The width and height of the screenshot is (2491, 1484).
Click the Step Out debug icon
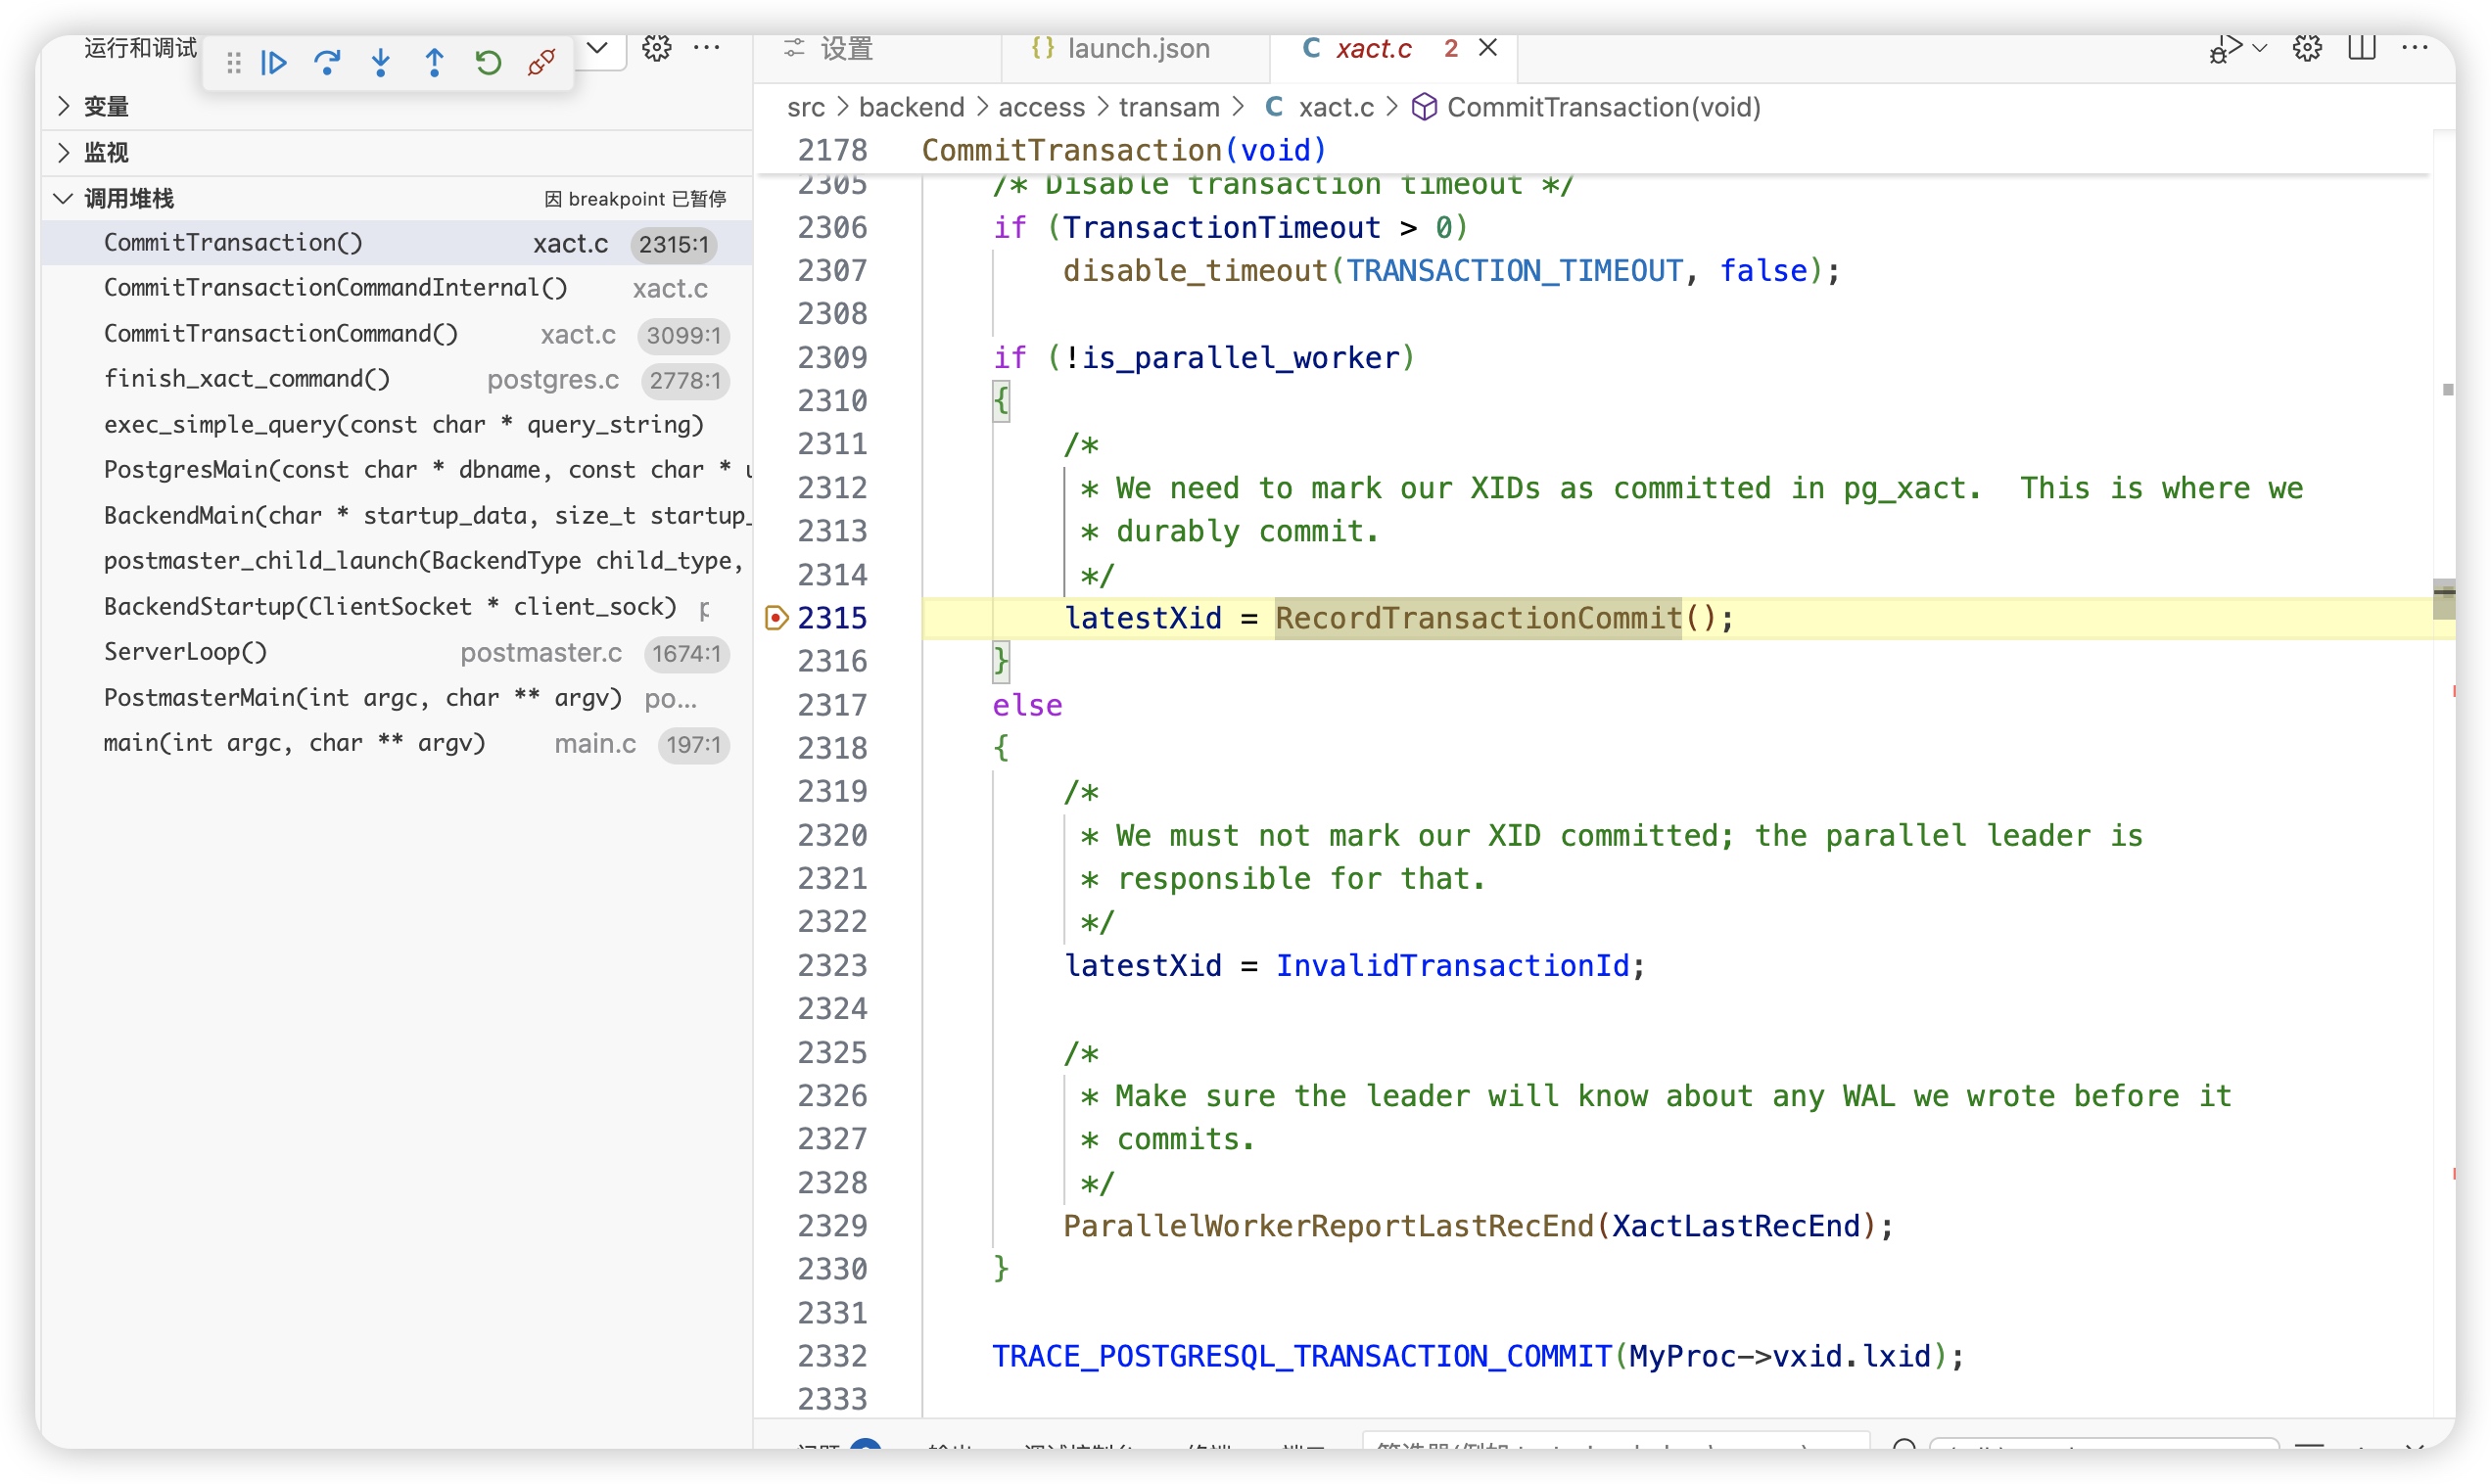coord(434,63)
